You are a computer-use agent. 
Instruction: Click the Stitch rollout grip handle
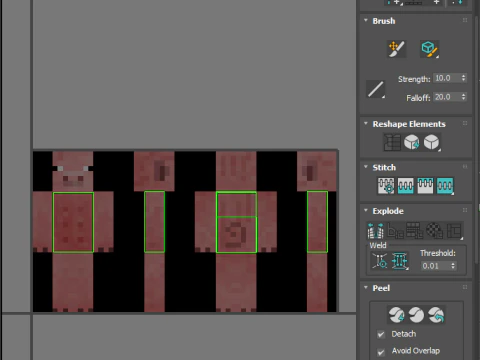[465, 167]
